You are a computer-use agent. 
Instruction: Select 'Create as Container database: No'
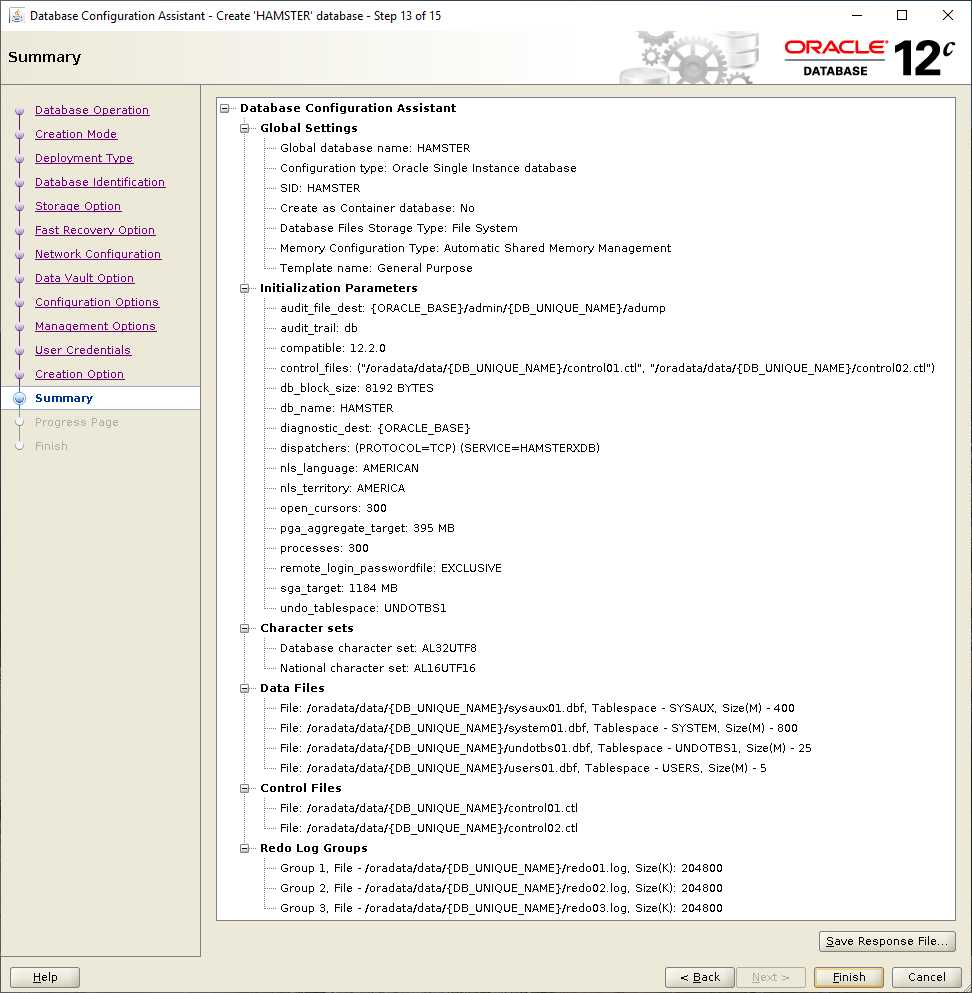[x=377, y=208]
